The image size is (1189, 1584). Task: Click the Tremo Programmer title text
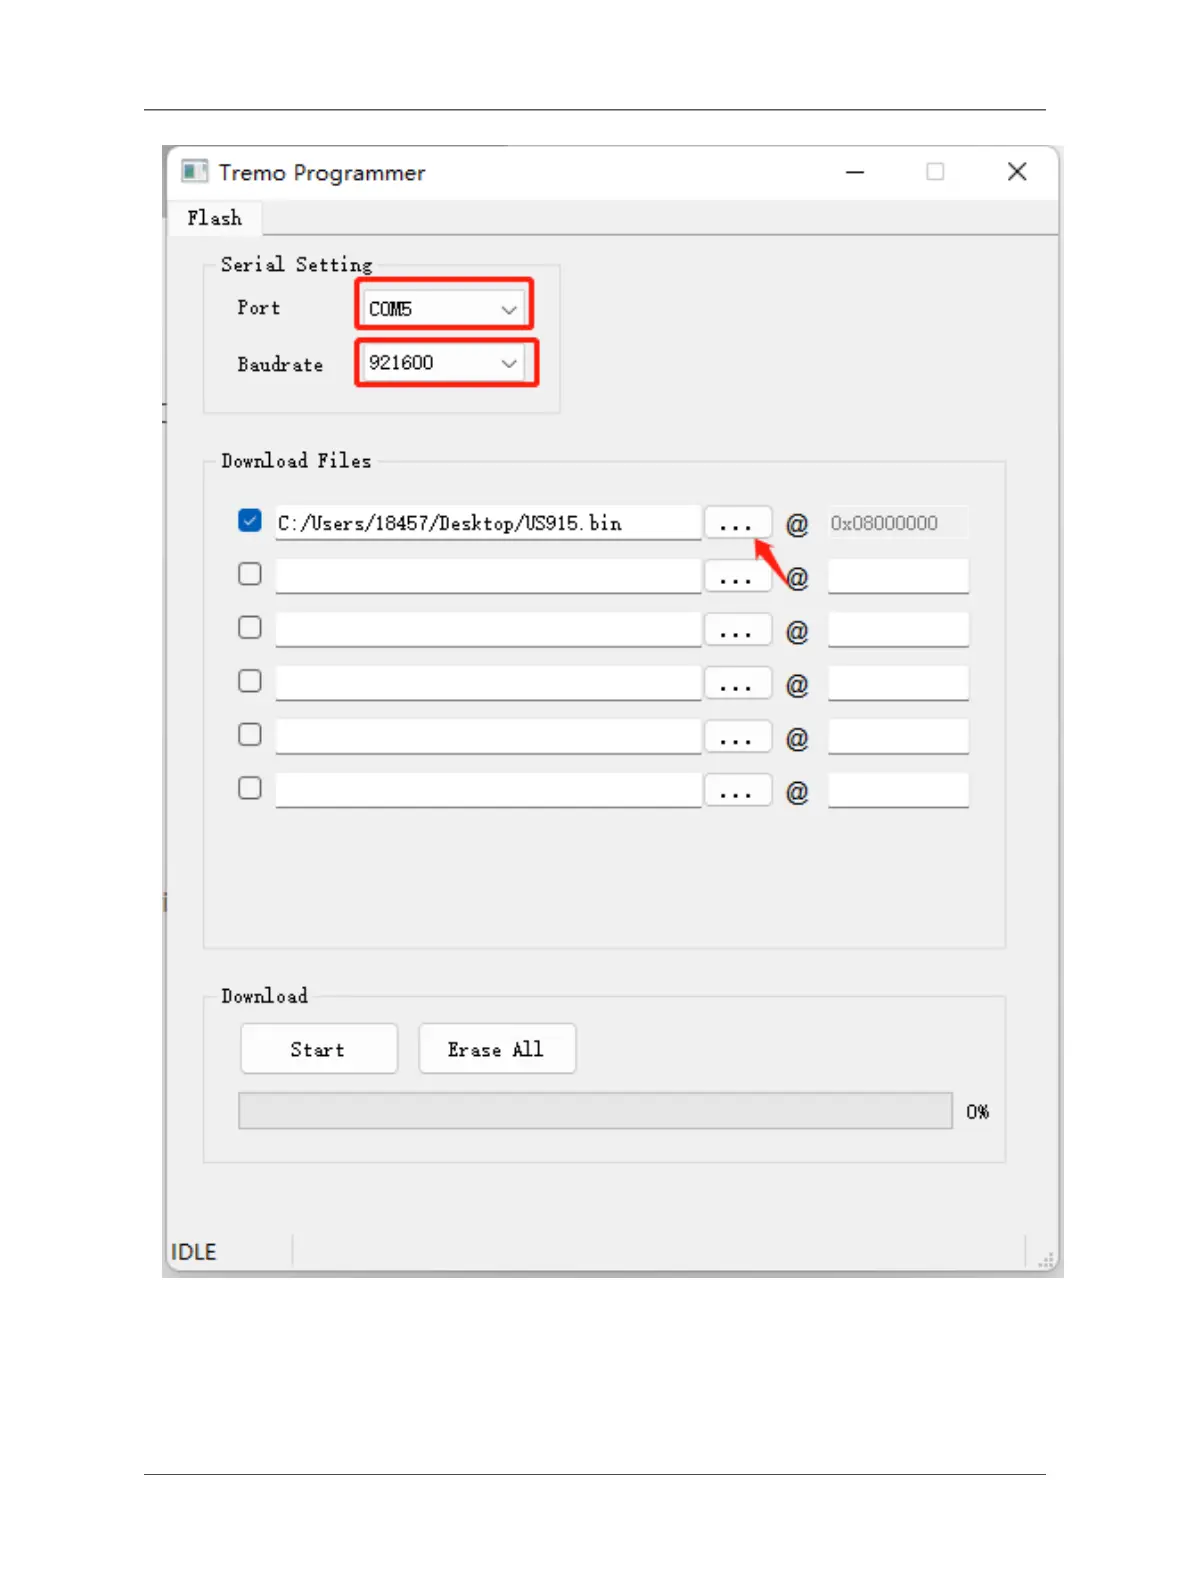pos(322,173)
